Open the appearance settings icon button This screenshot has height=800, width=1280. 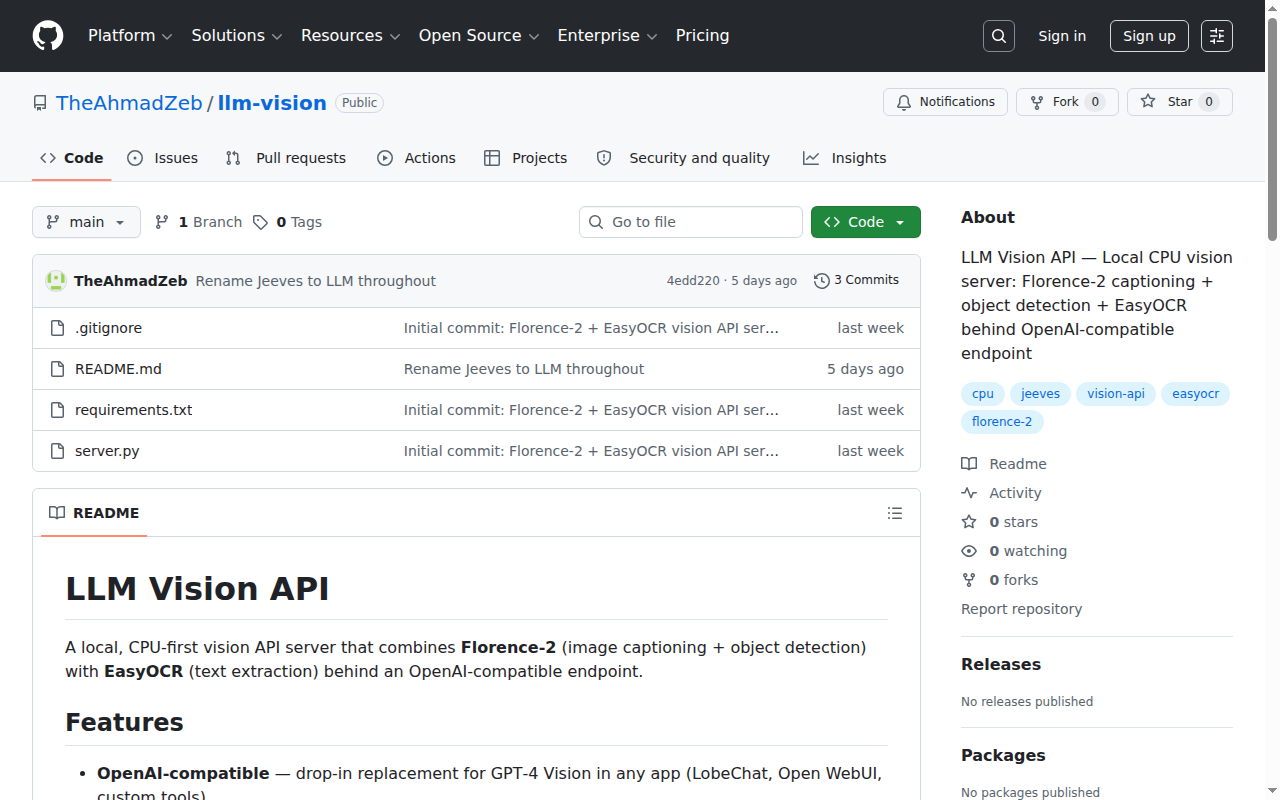click(x=1217, y=36)
